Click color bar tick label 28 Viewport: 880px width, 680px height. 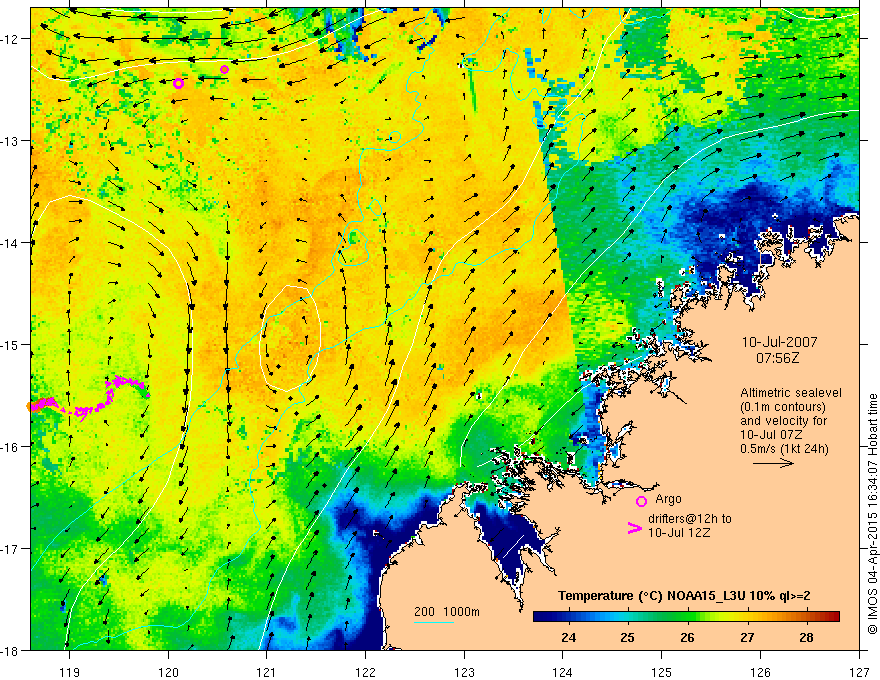(x=806, y=637)
